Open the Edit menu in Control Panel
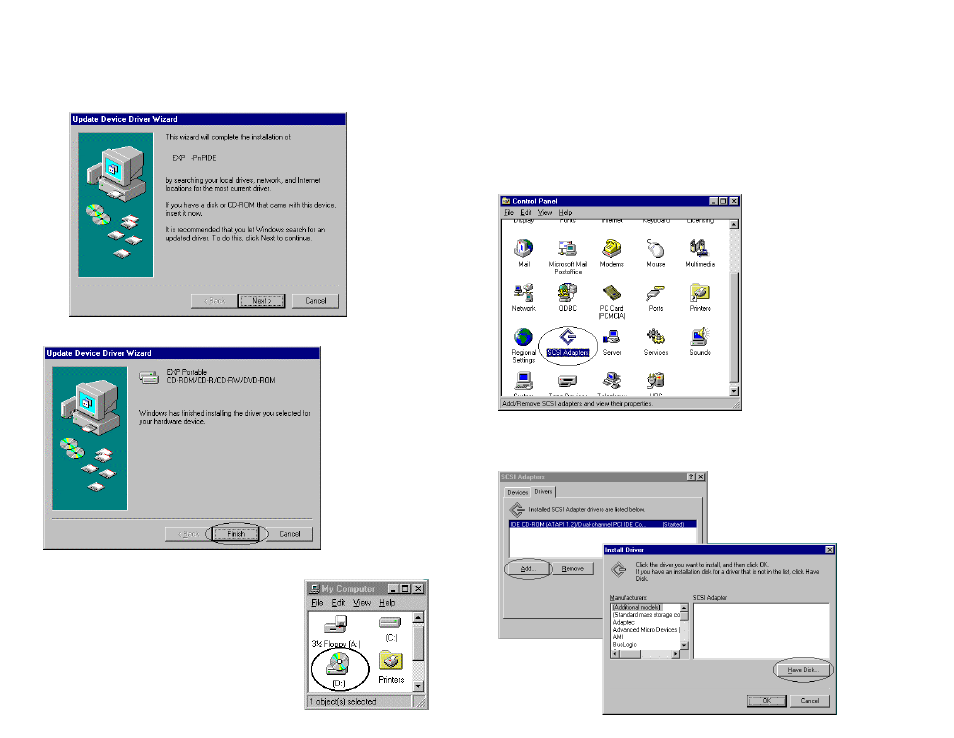This screenshot has width=954, height=738. click(526, 212)
